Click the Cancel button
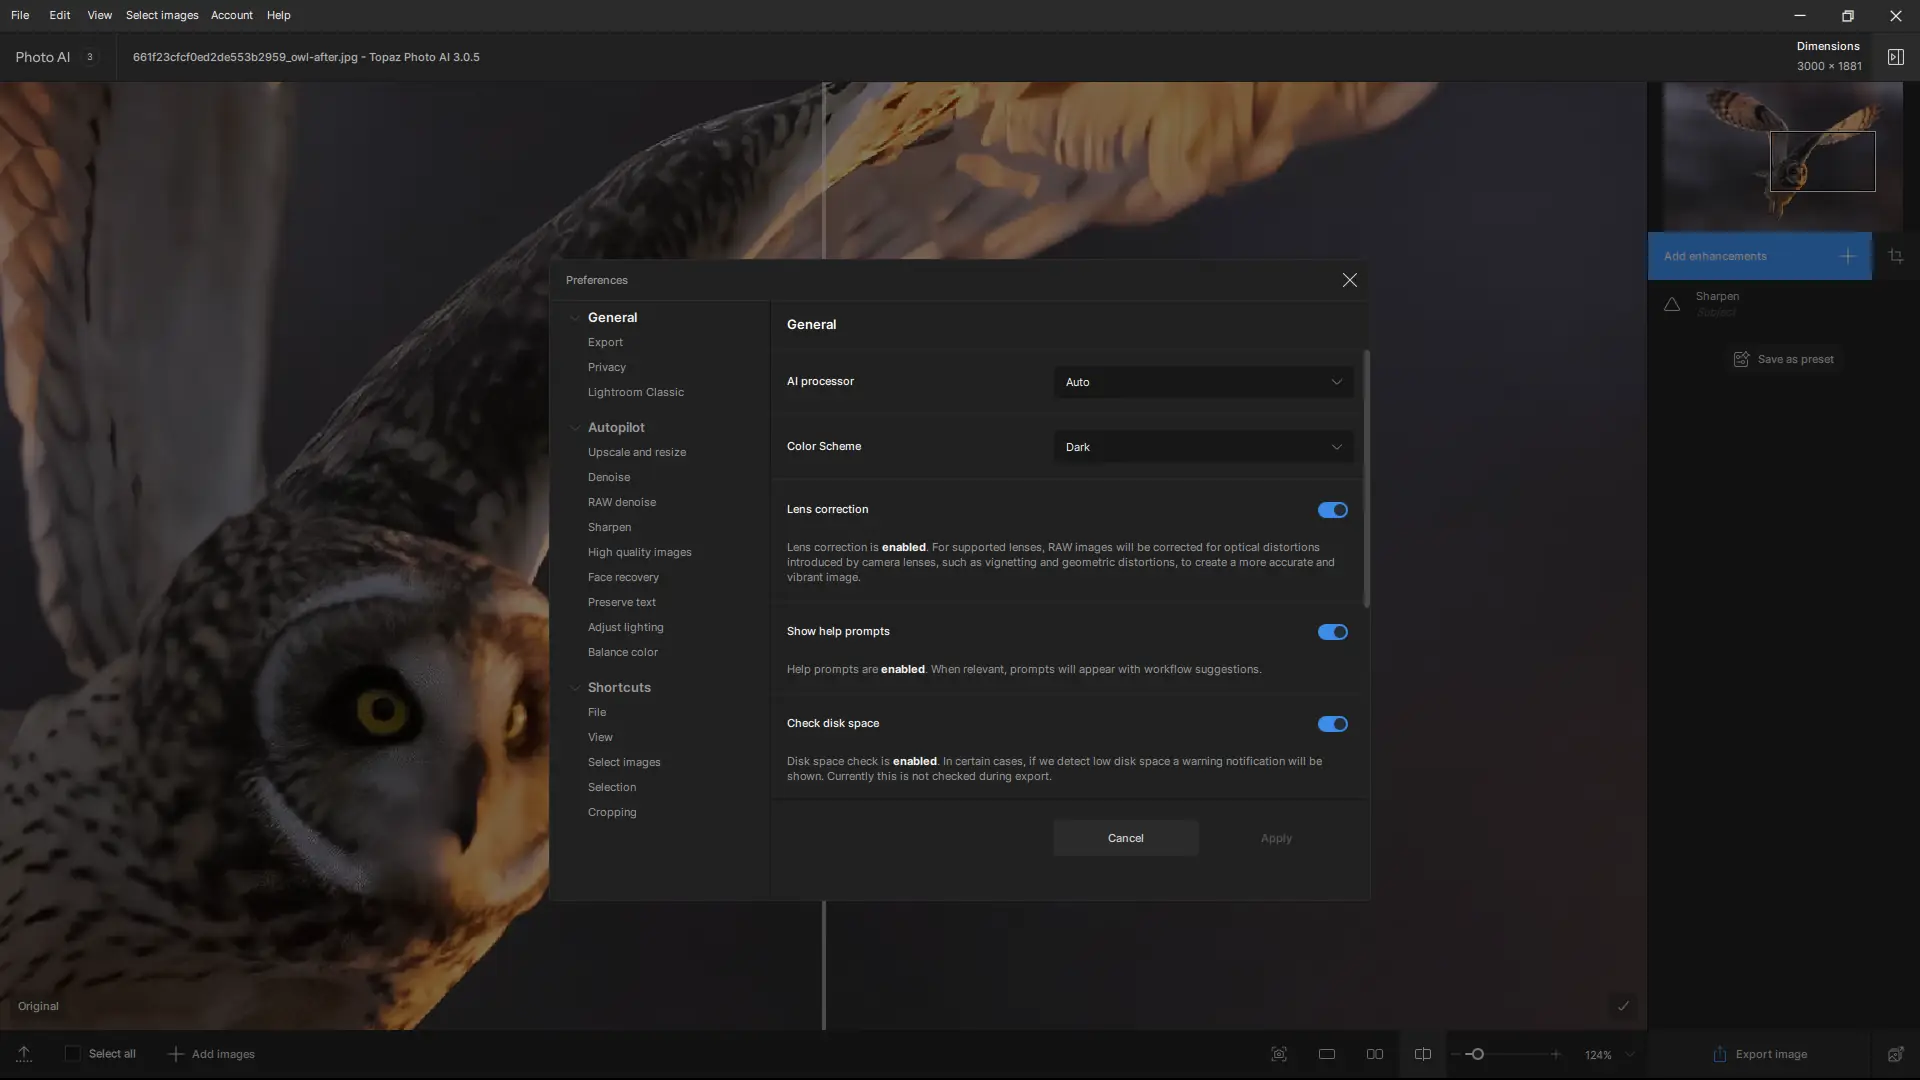 click(1125, 838)
